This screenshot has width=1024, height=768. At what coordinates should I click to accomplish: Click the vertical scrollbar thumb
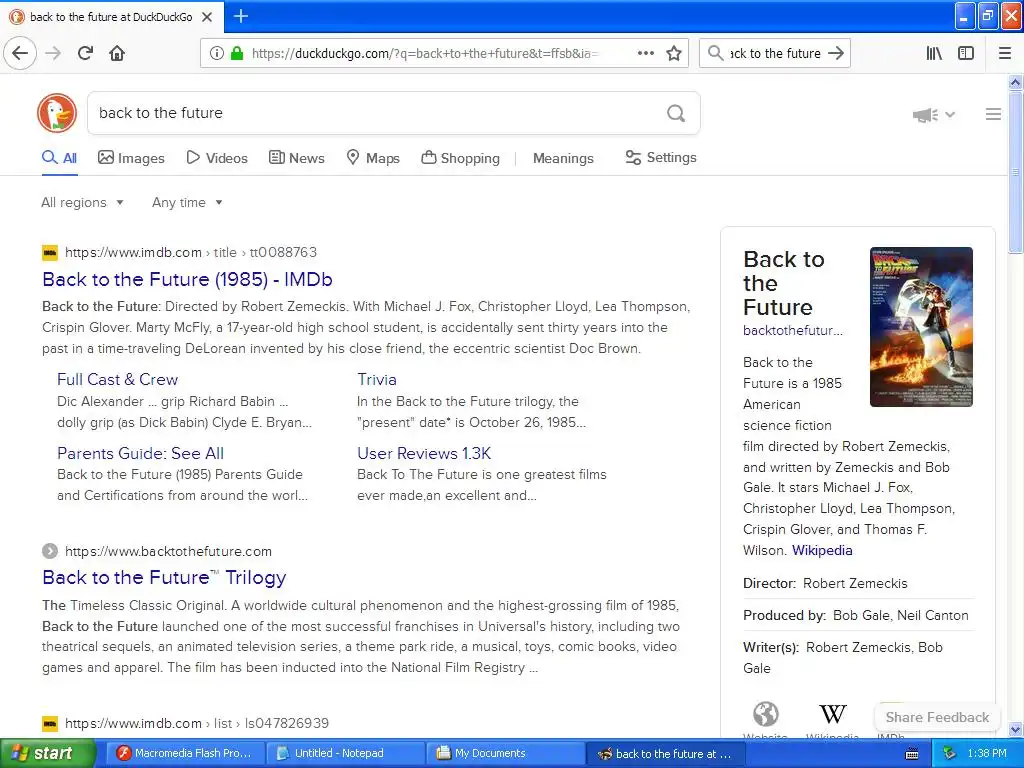coord(1015,172)
